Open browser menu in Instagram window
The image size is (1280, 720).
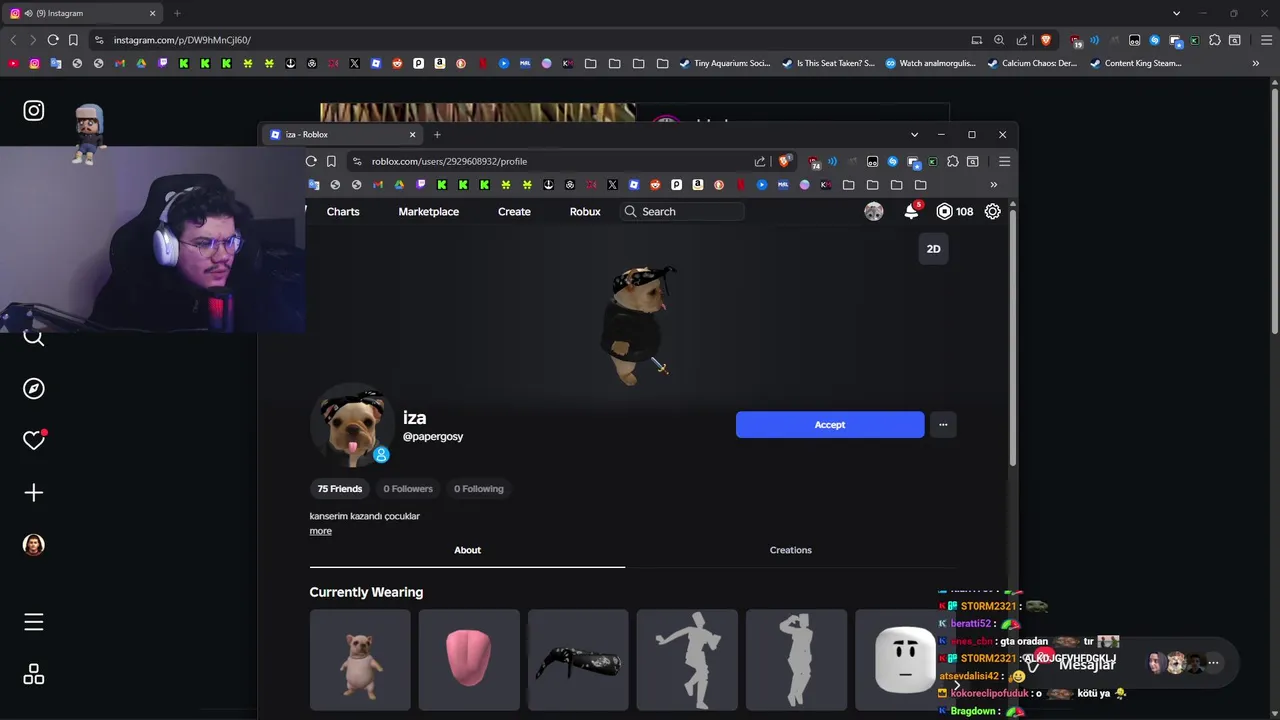(x=1266, y=40)
